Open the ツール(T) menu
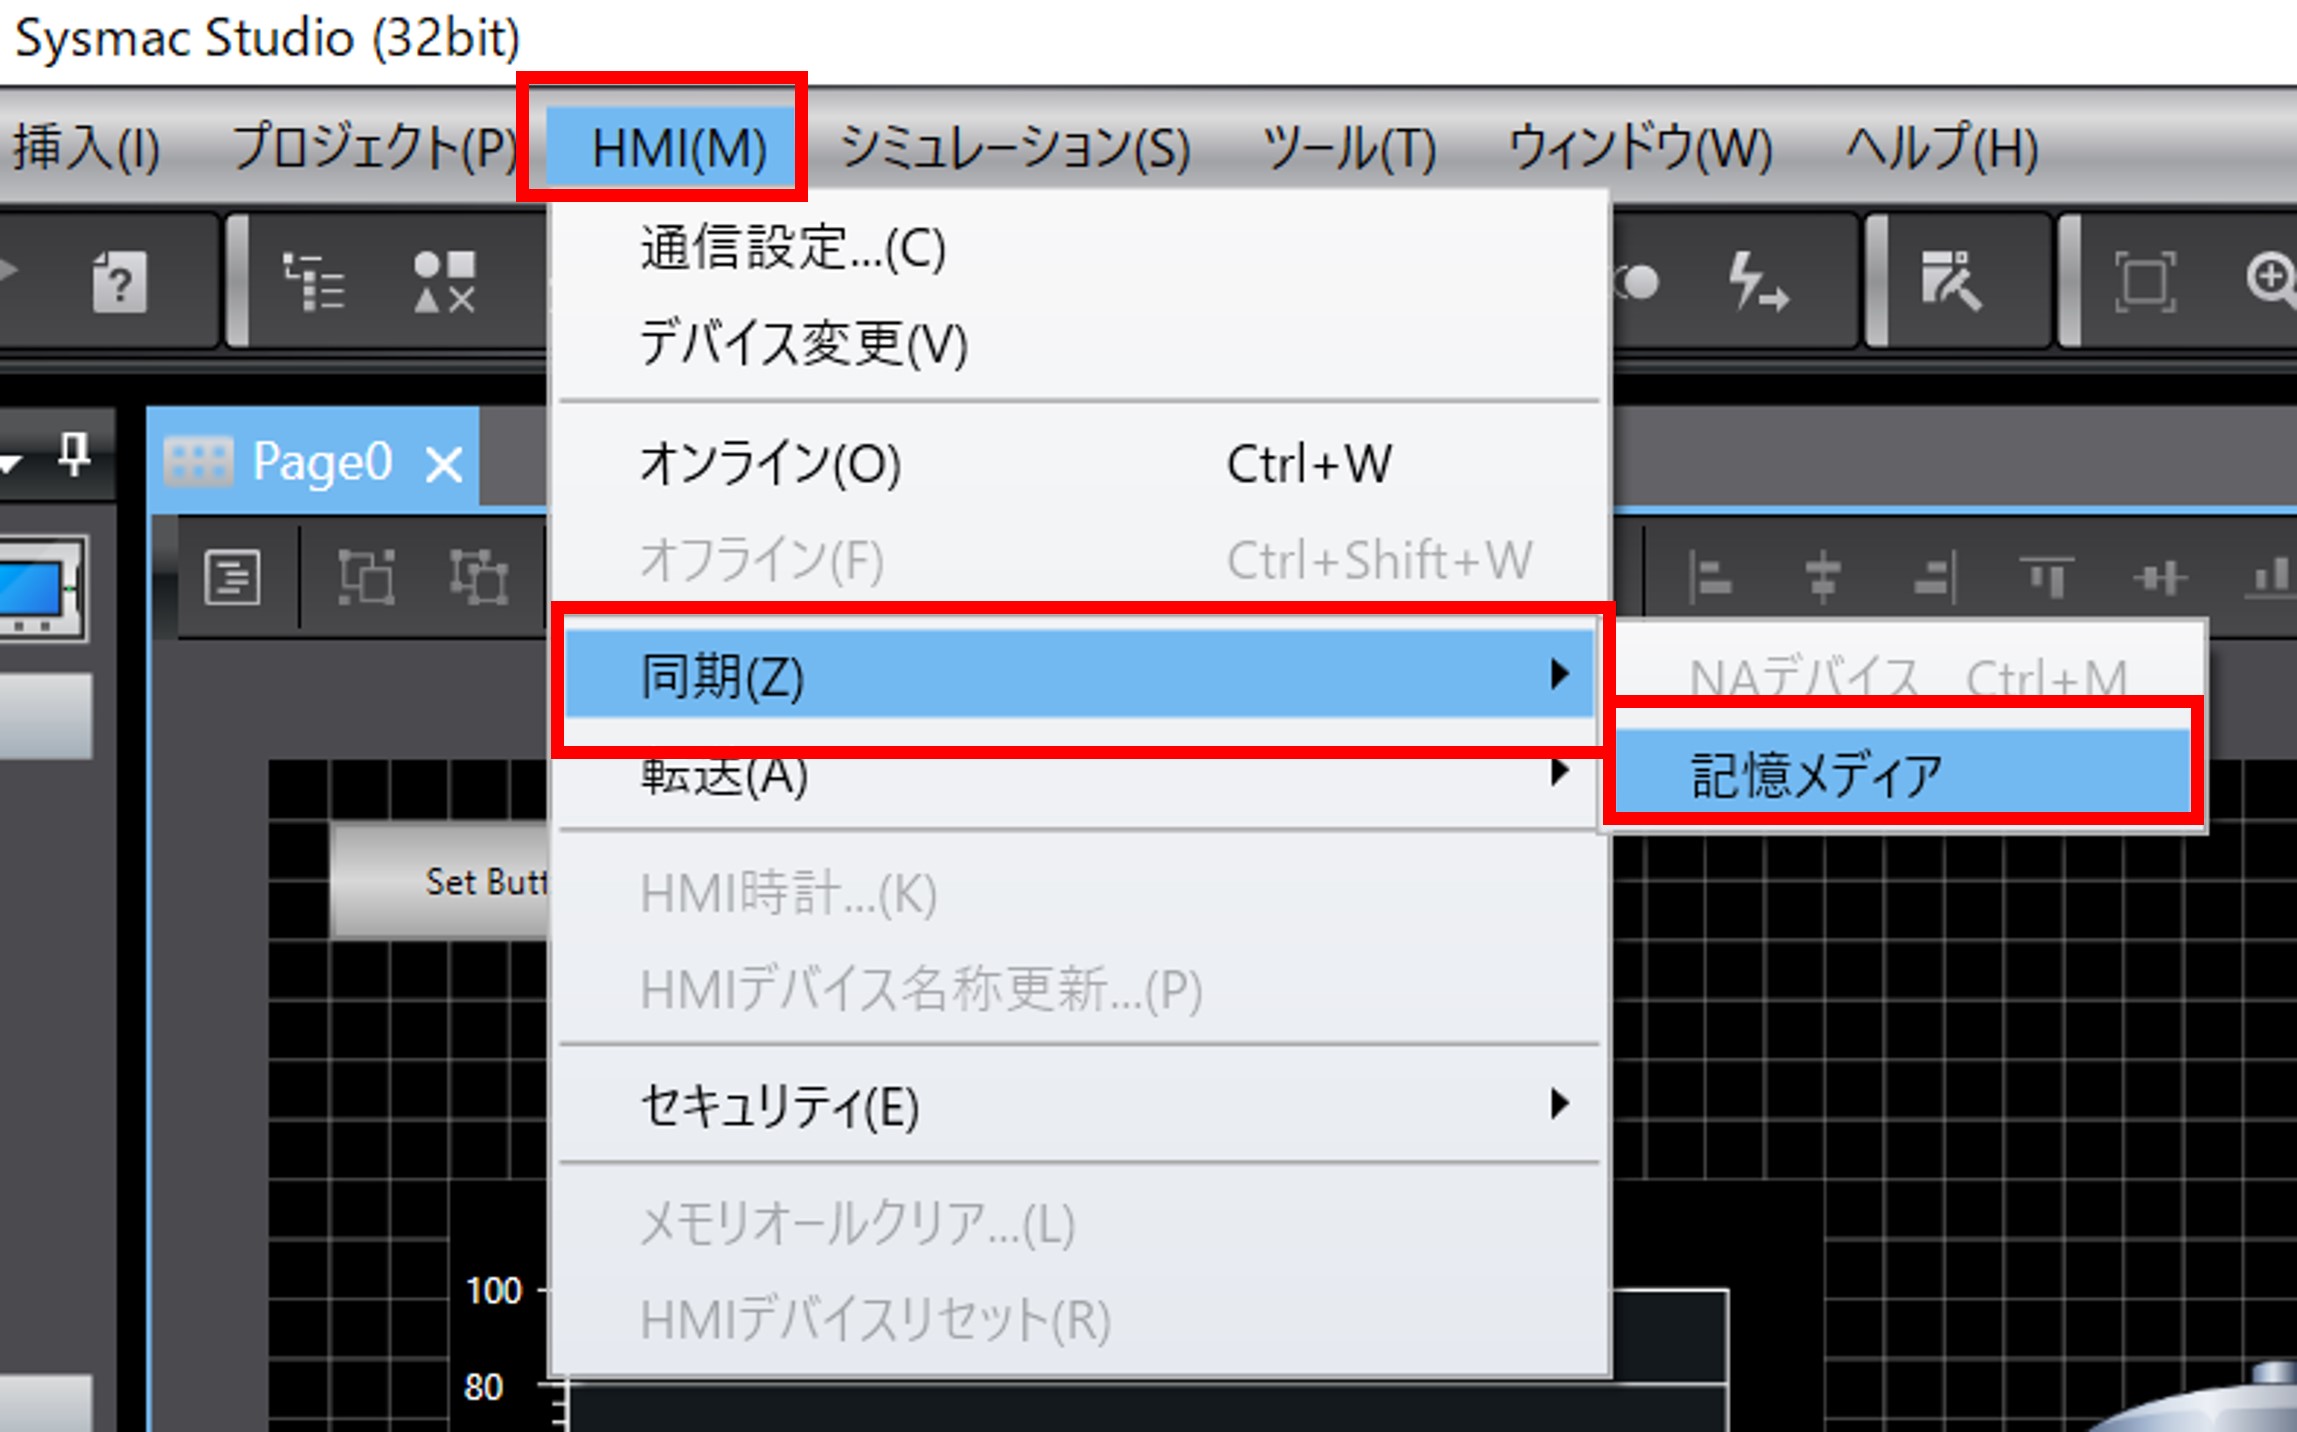The height and width of the screenshot is (1432, 2297). (x=1350, y=148)
